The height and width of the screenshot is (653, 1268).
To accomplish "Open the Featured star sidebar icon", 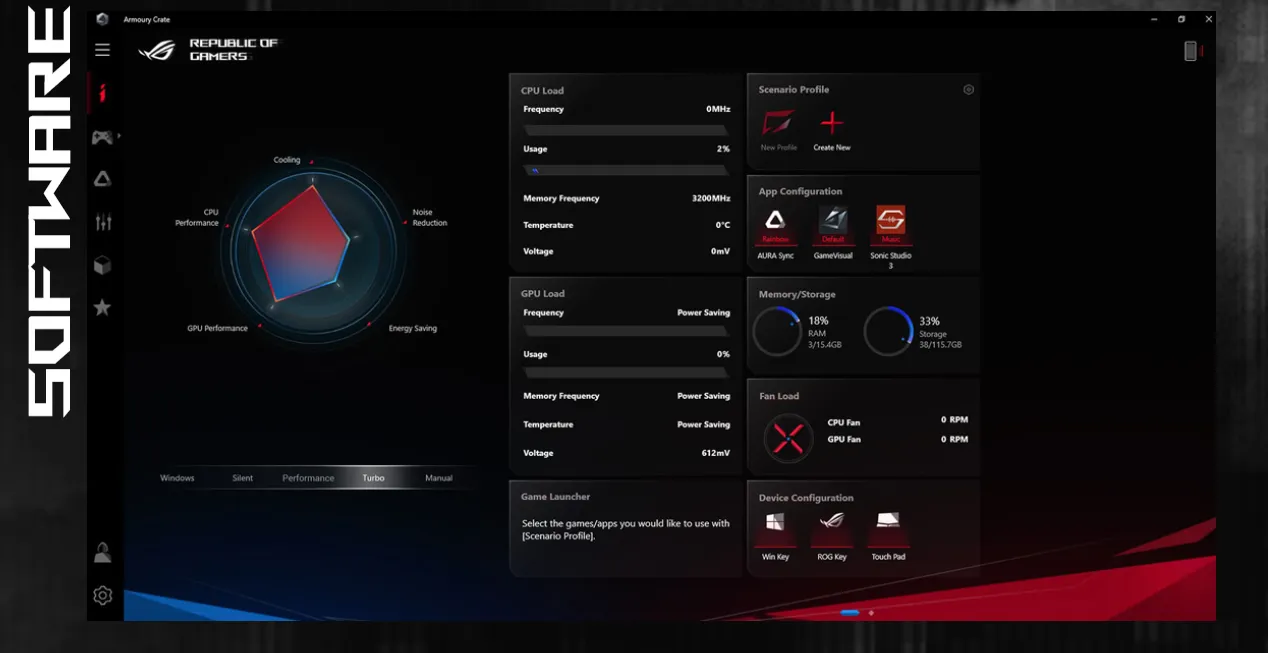I will pyautogui.click(x=102, y=307).
